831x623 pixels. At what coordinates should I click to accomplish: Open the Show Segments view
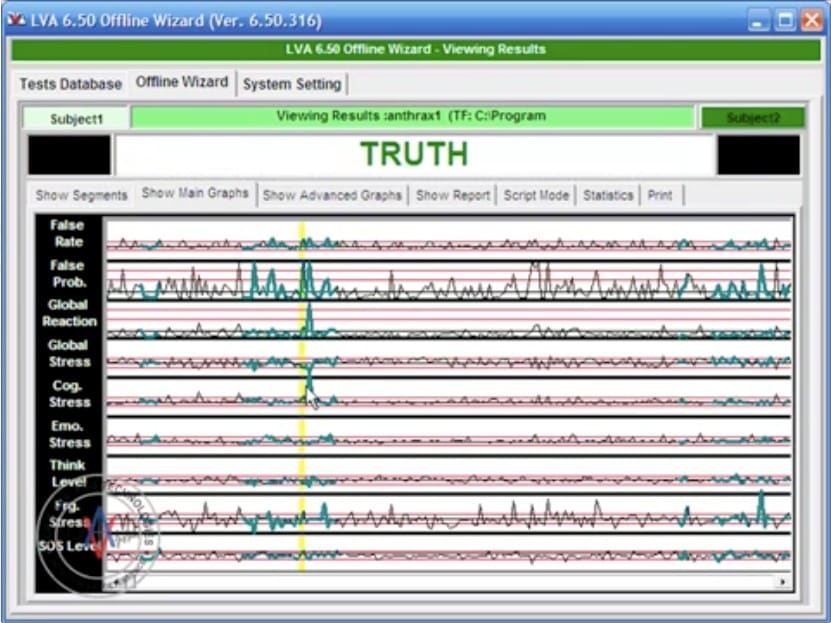(x=82, y=195)
